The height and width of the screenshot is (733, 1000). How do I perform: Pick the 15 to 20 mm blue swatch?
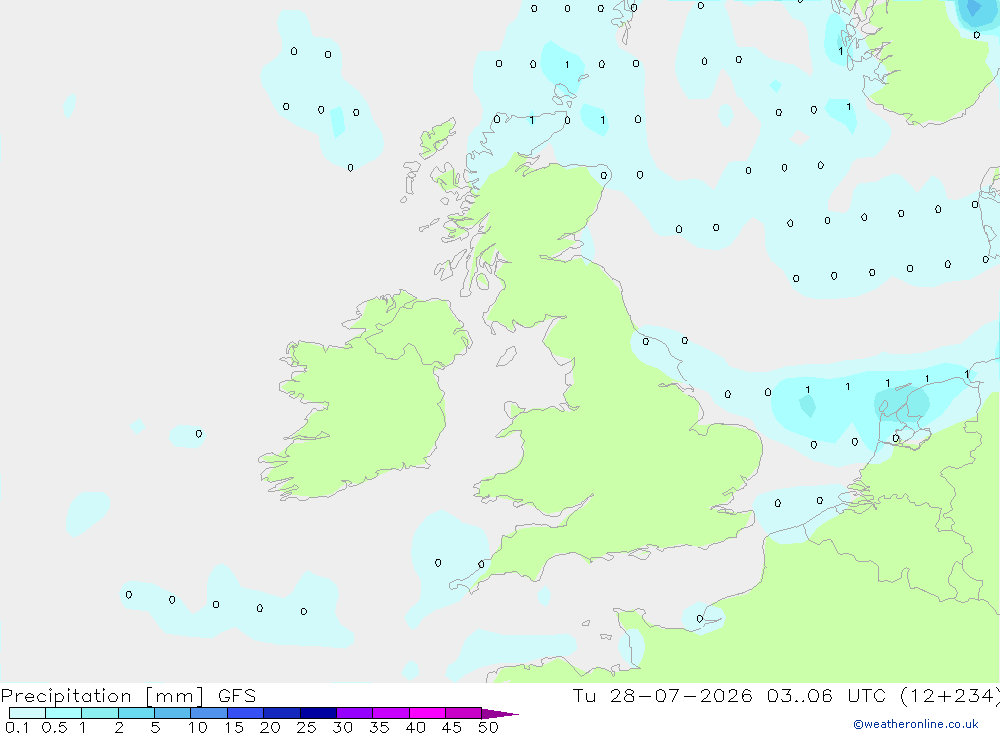246,713
